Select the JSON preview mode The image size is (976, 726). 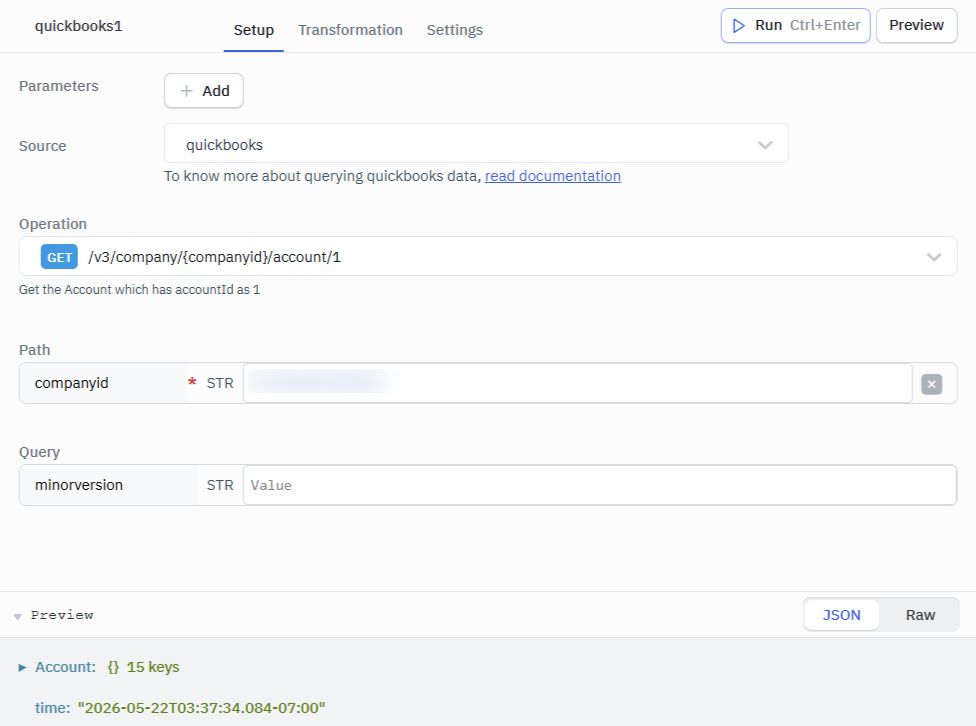842,615
